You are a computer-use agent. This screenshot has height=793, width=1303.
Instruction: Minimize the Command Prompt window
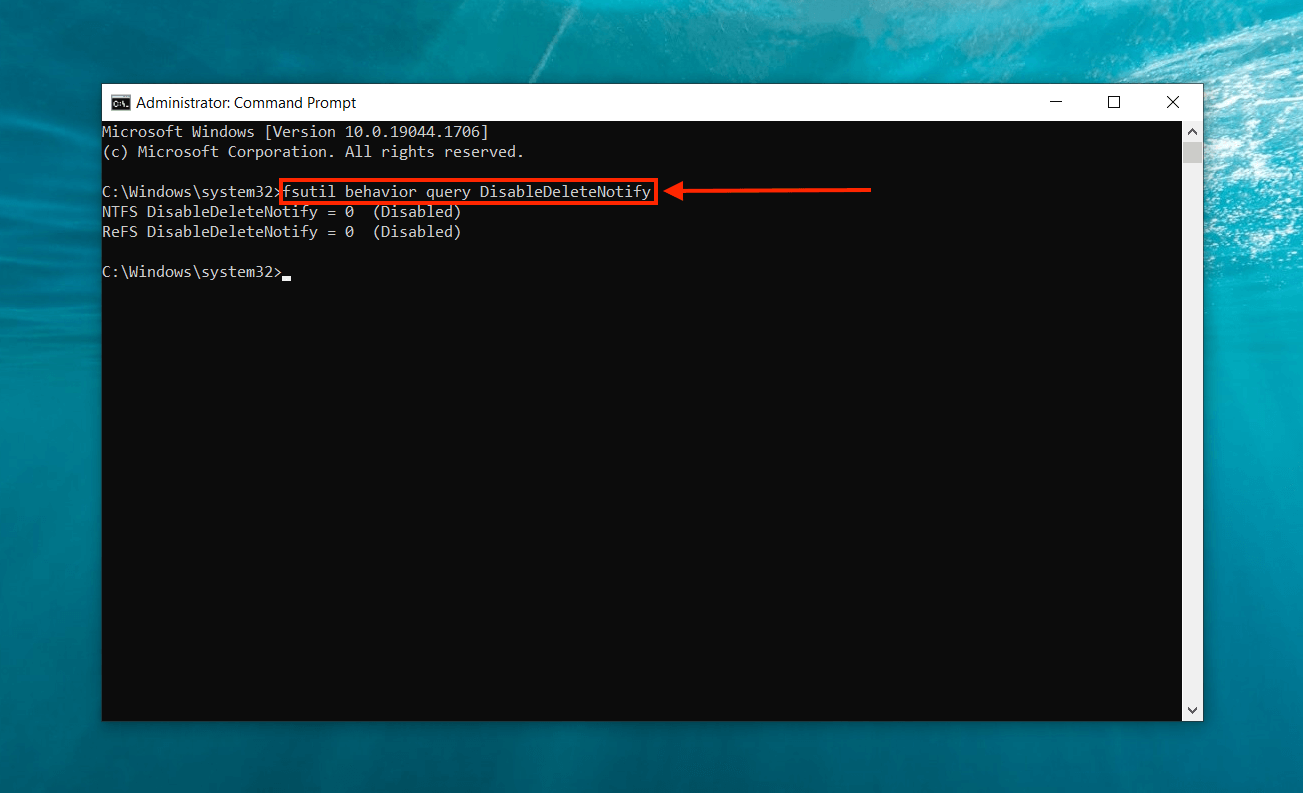[x=1055, y=103]
